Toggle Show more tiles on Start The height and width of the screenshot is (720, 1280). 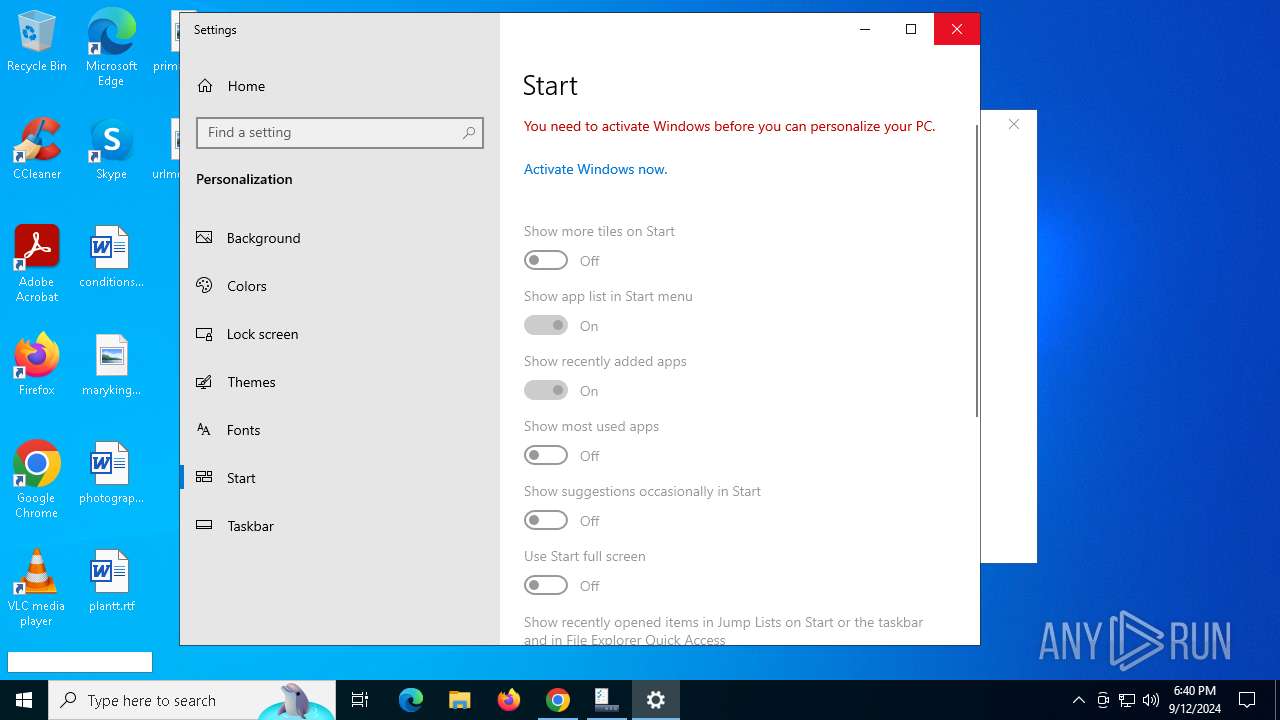click(546, 260)
